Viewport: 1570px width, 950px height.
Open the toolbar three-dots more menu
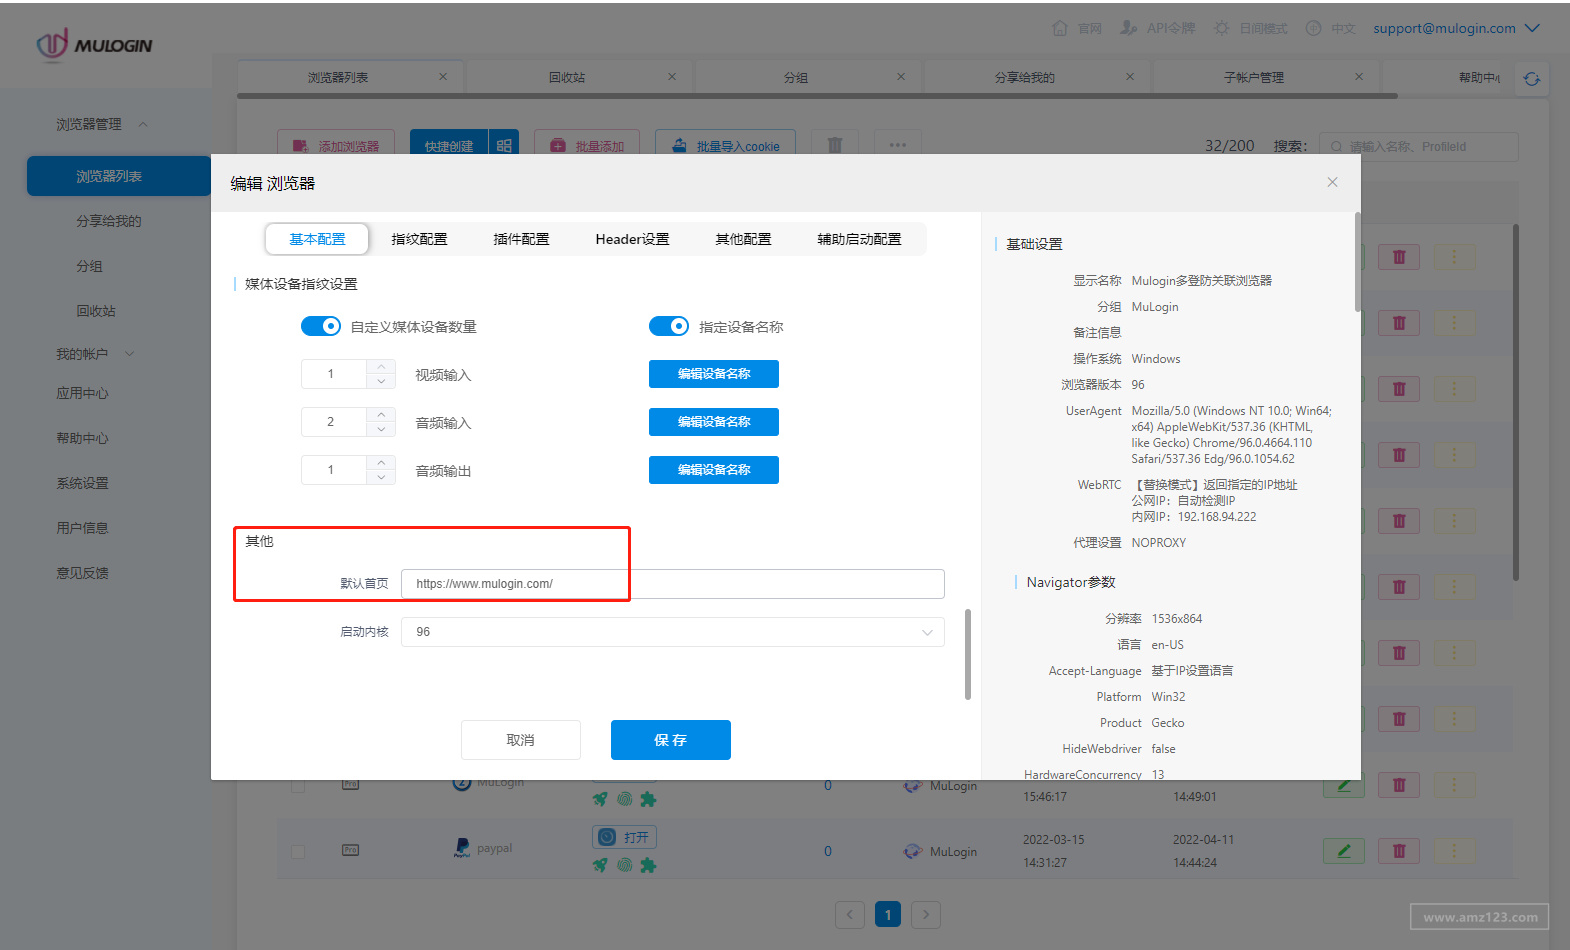click(898, 145)
